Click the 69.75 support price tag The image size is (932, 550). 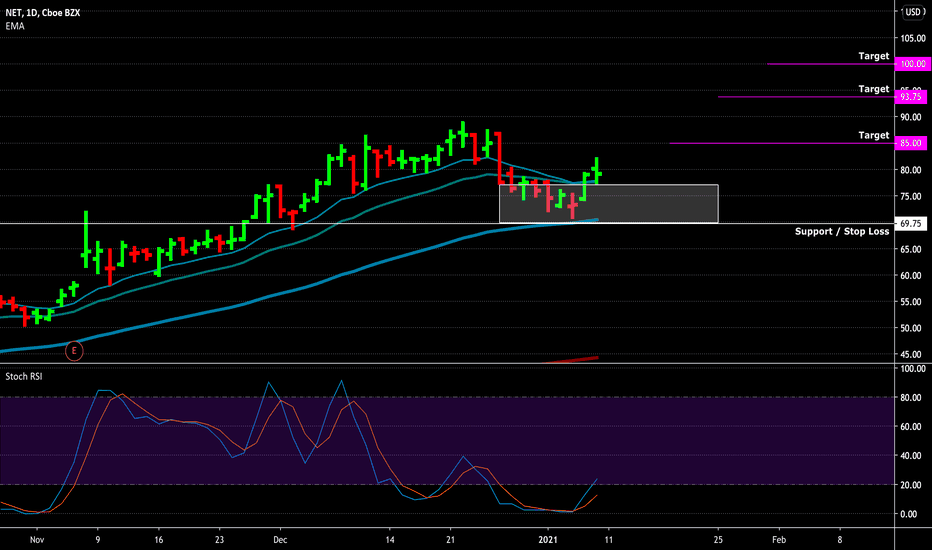pos(911,224)
